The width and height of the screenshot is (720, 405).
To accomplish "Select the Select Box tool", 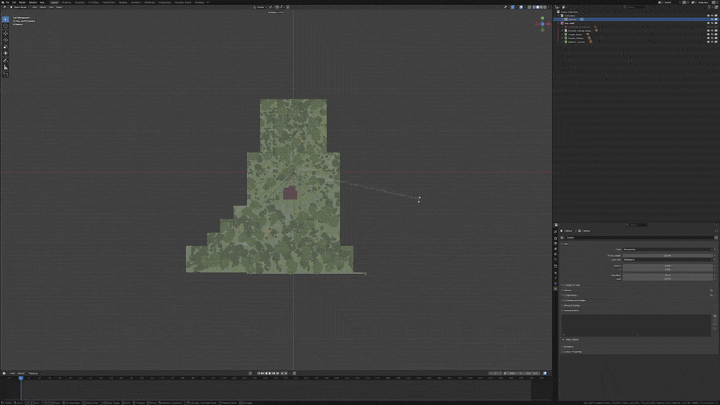I will pyautogui.click(x=6, y=19).
